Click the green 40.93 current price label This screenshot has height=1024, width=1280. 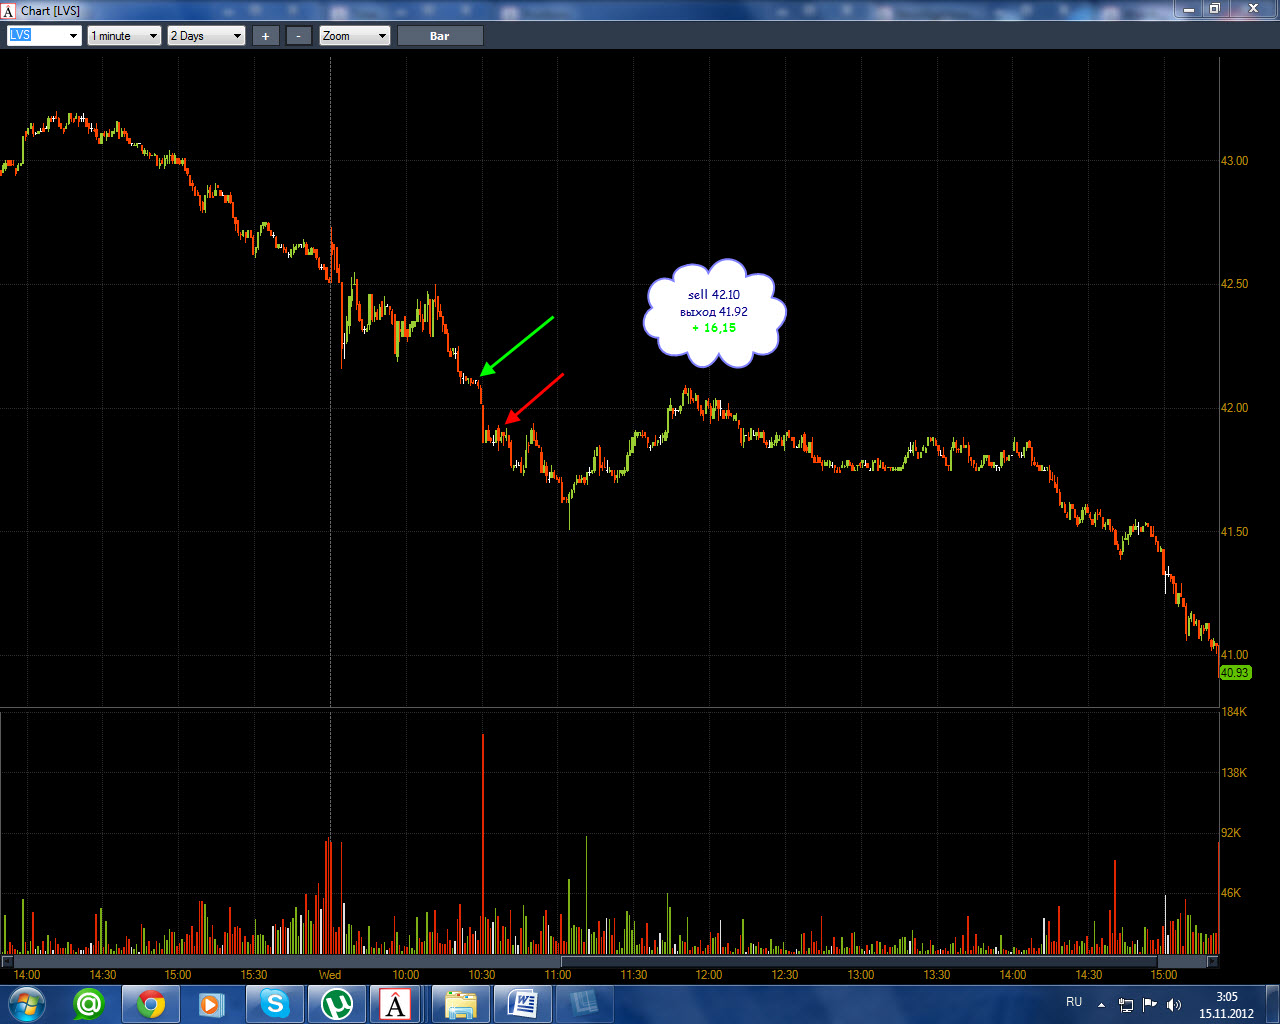coord(1235,673)
